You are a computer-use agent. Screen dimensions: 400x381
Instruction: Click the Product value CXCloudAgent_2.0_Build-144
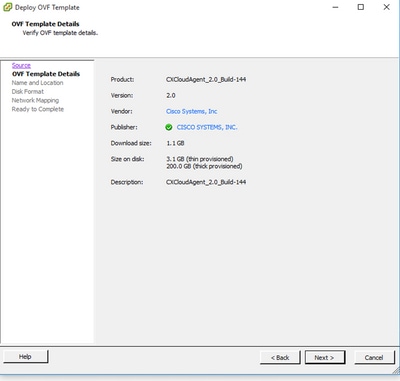click(x=206, y=80)
